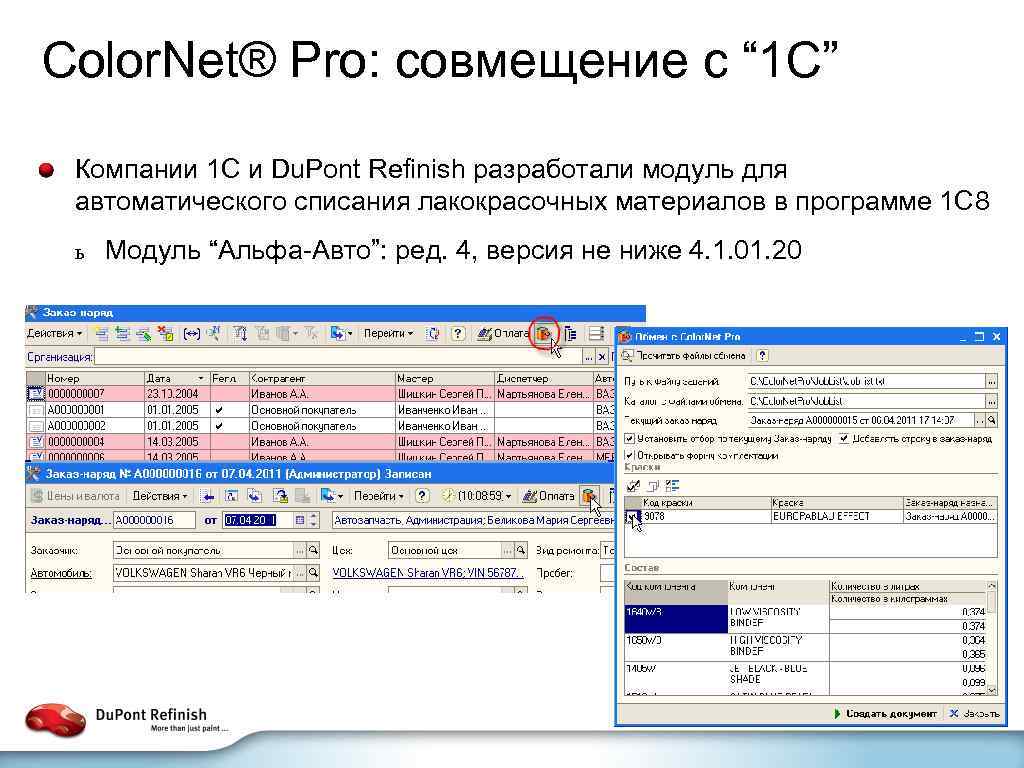
Task: Open calendar icon next to date 07.04.20
Action: pyautogui.click(x=299, y=521)
